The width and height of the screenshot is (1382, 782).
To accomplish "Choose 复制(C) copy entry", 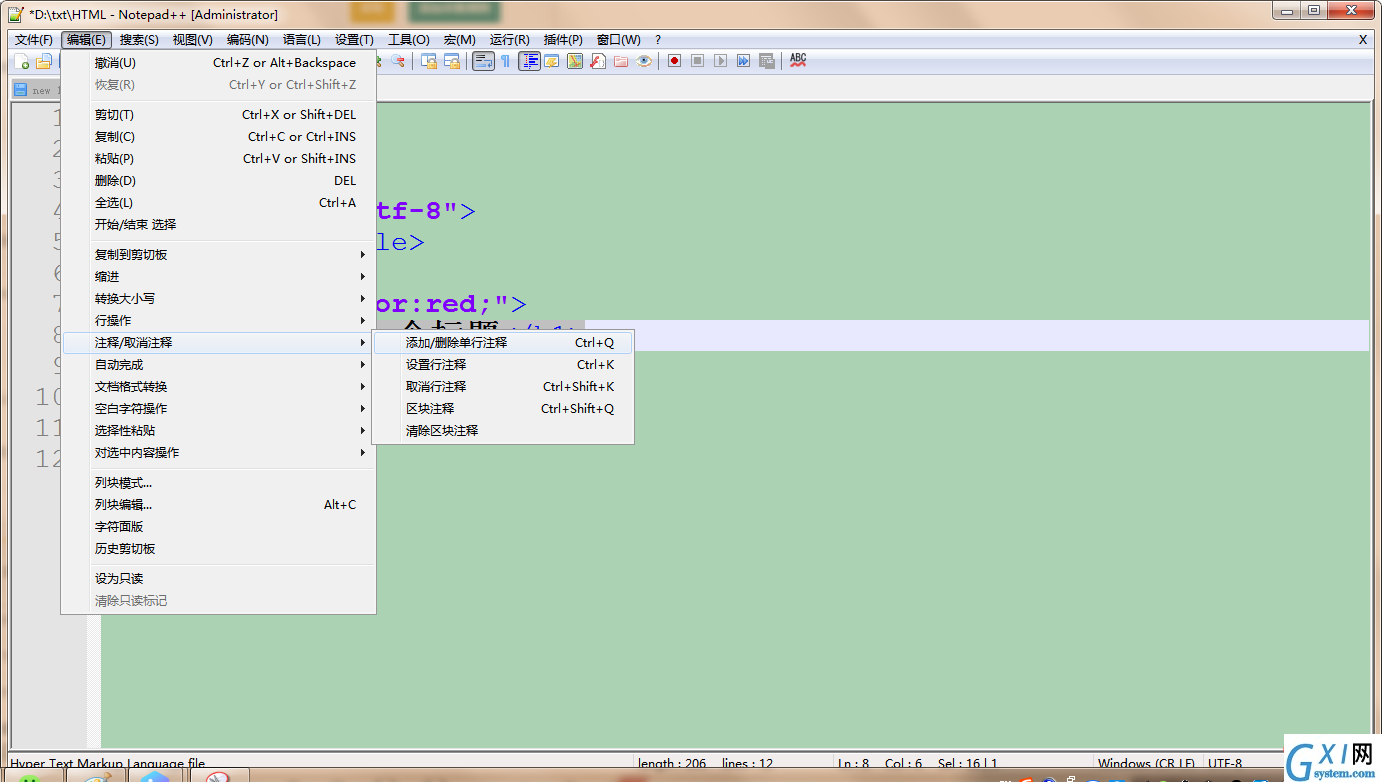I will [218, 136].
